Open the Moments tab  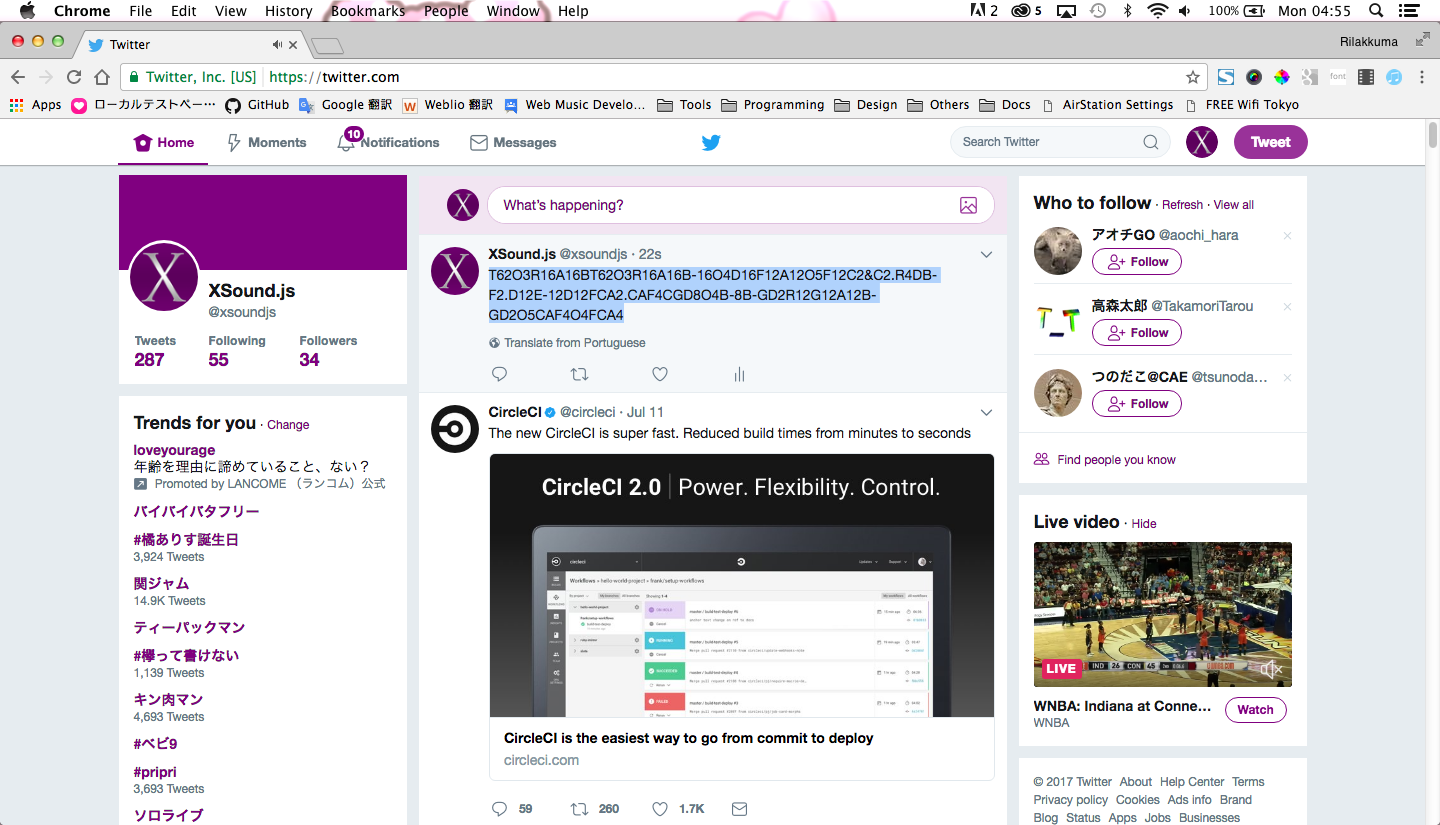(x=267, y=143)
